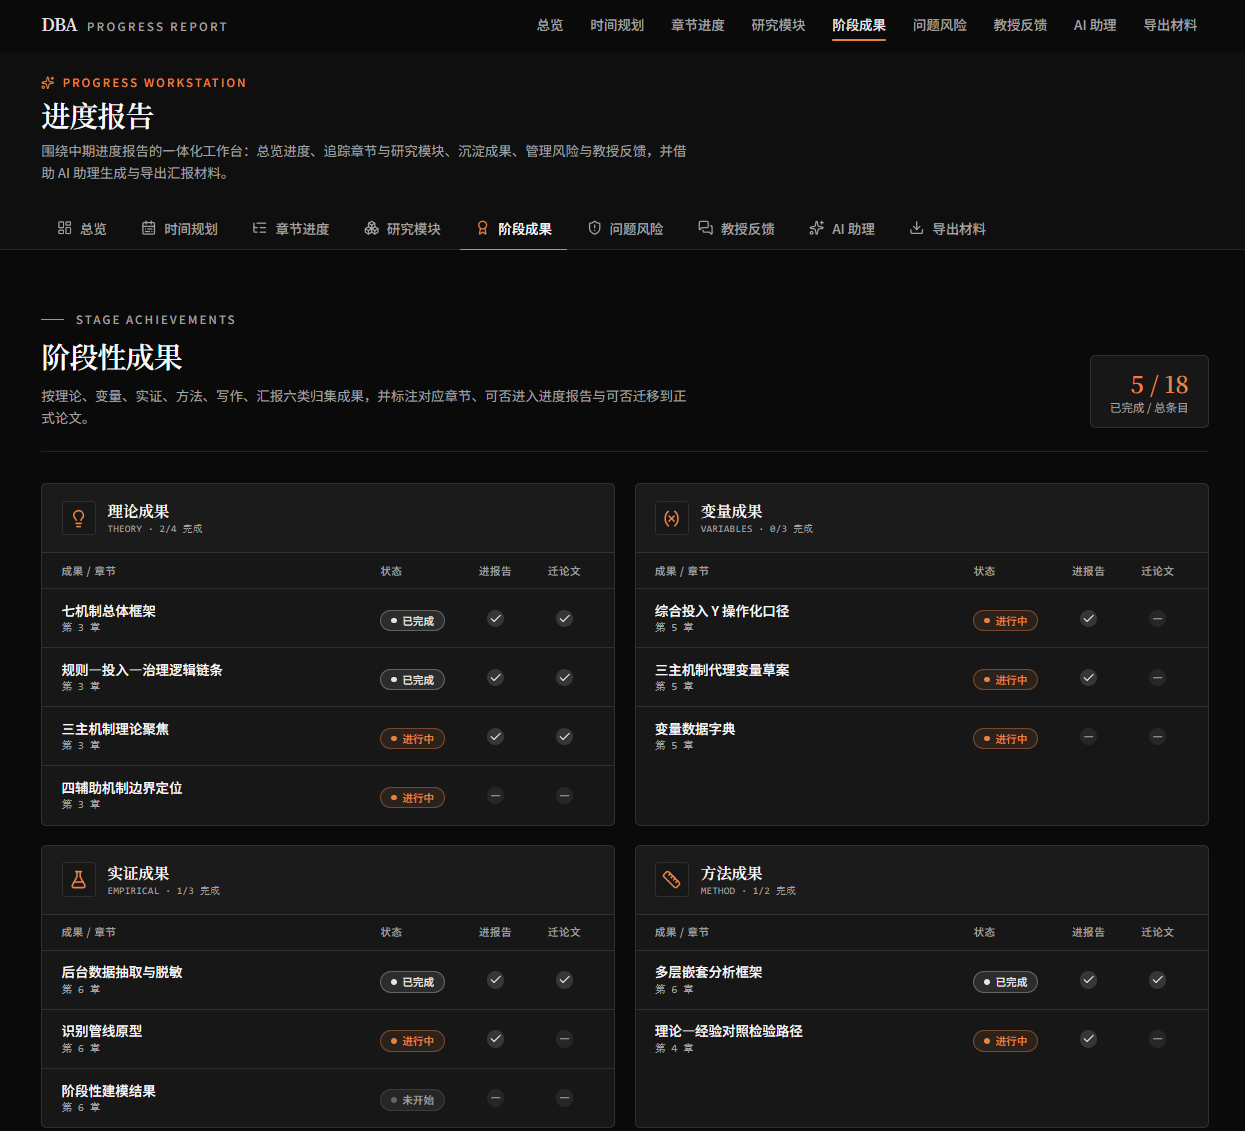
Task: Toggle 迁论文 check for 后台数据抽取与脱敏
Action: pyautogui.click(x=564, y=980)
